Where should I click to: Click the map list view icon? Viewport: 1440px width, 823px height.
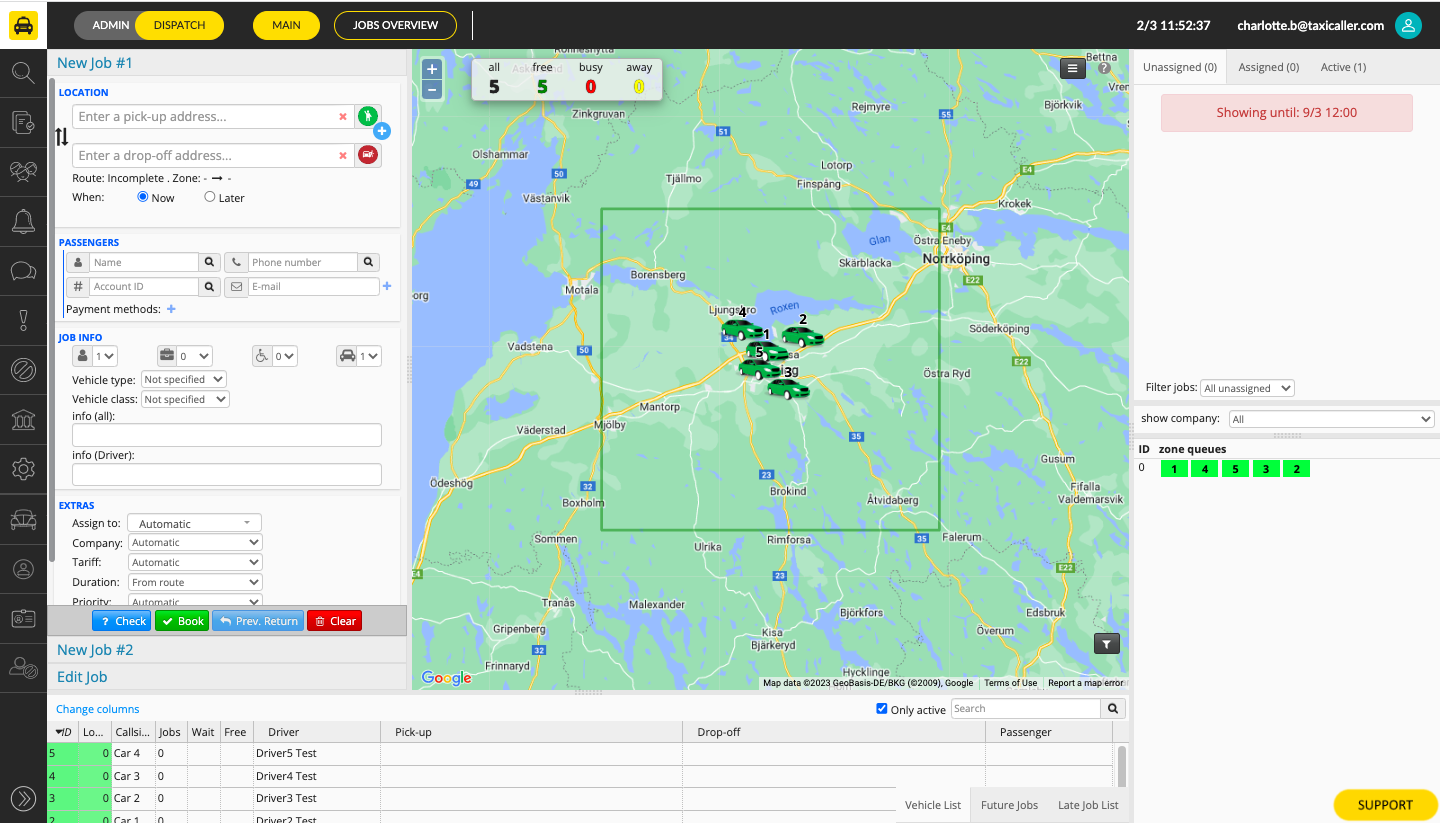pos(1072,68)
